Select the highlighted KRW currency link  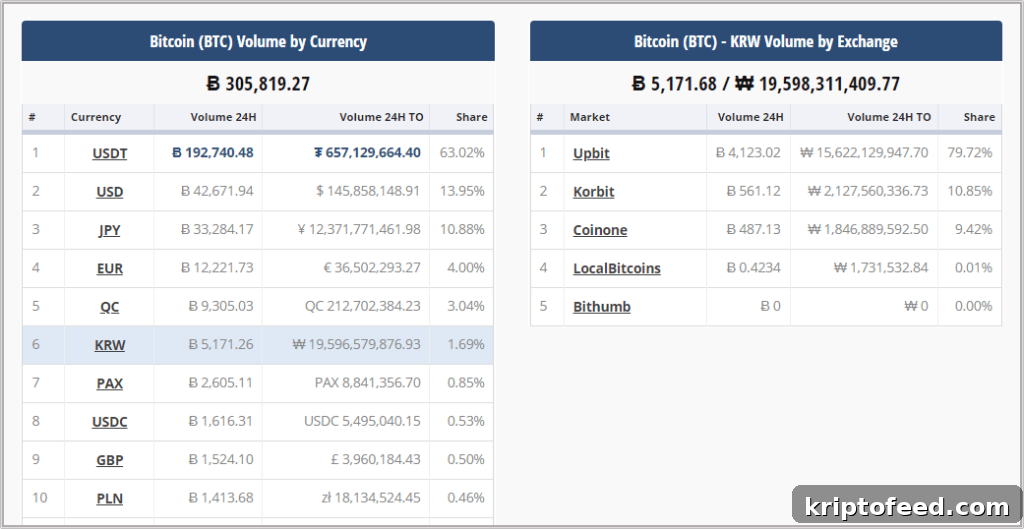tap(110, 345)
